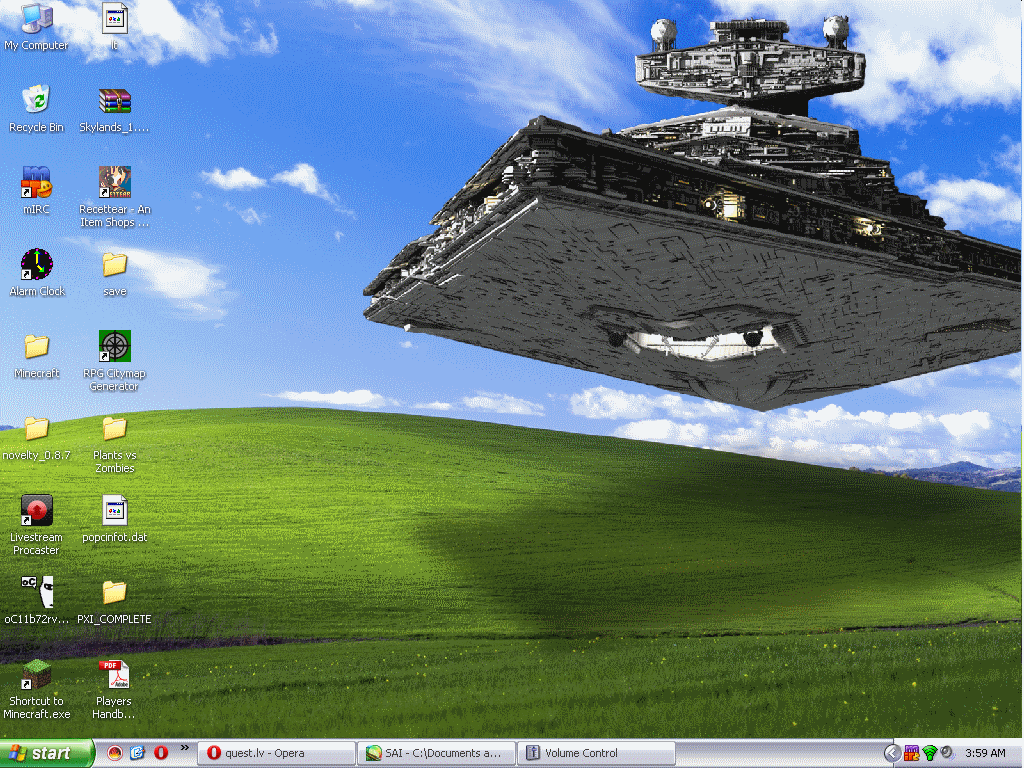Open the mIRC desktop shortcut
The width and height of the screenshot is (1024, 768).
coord(36,182)
